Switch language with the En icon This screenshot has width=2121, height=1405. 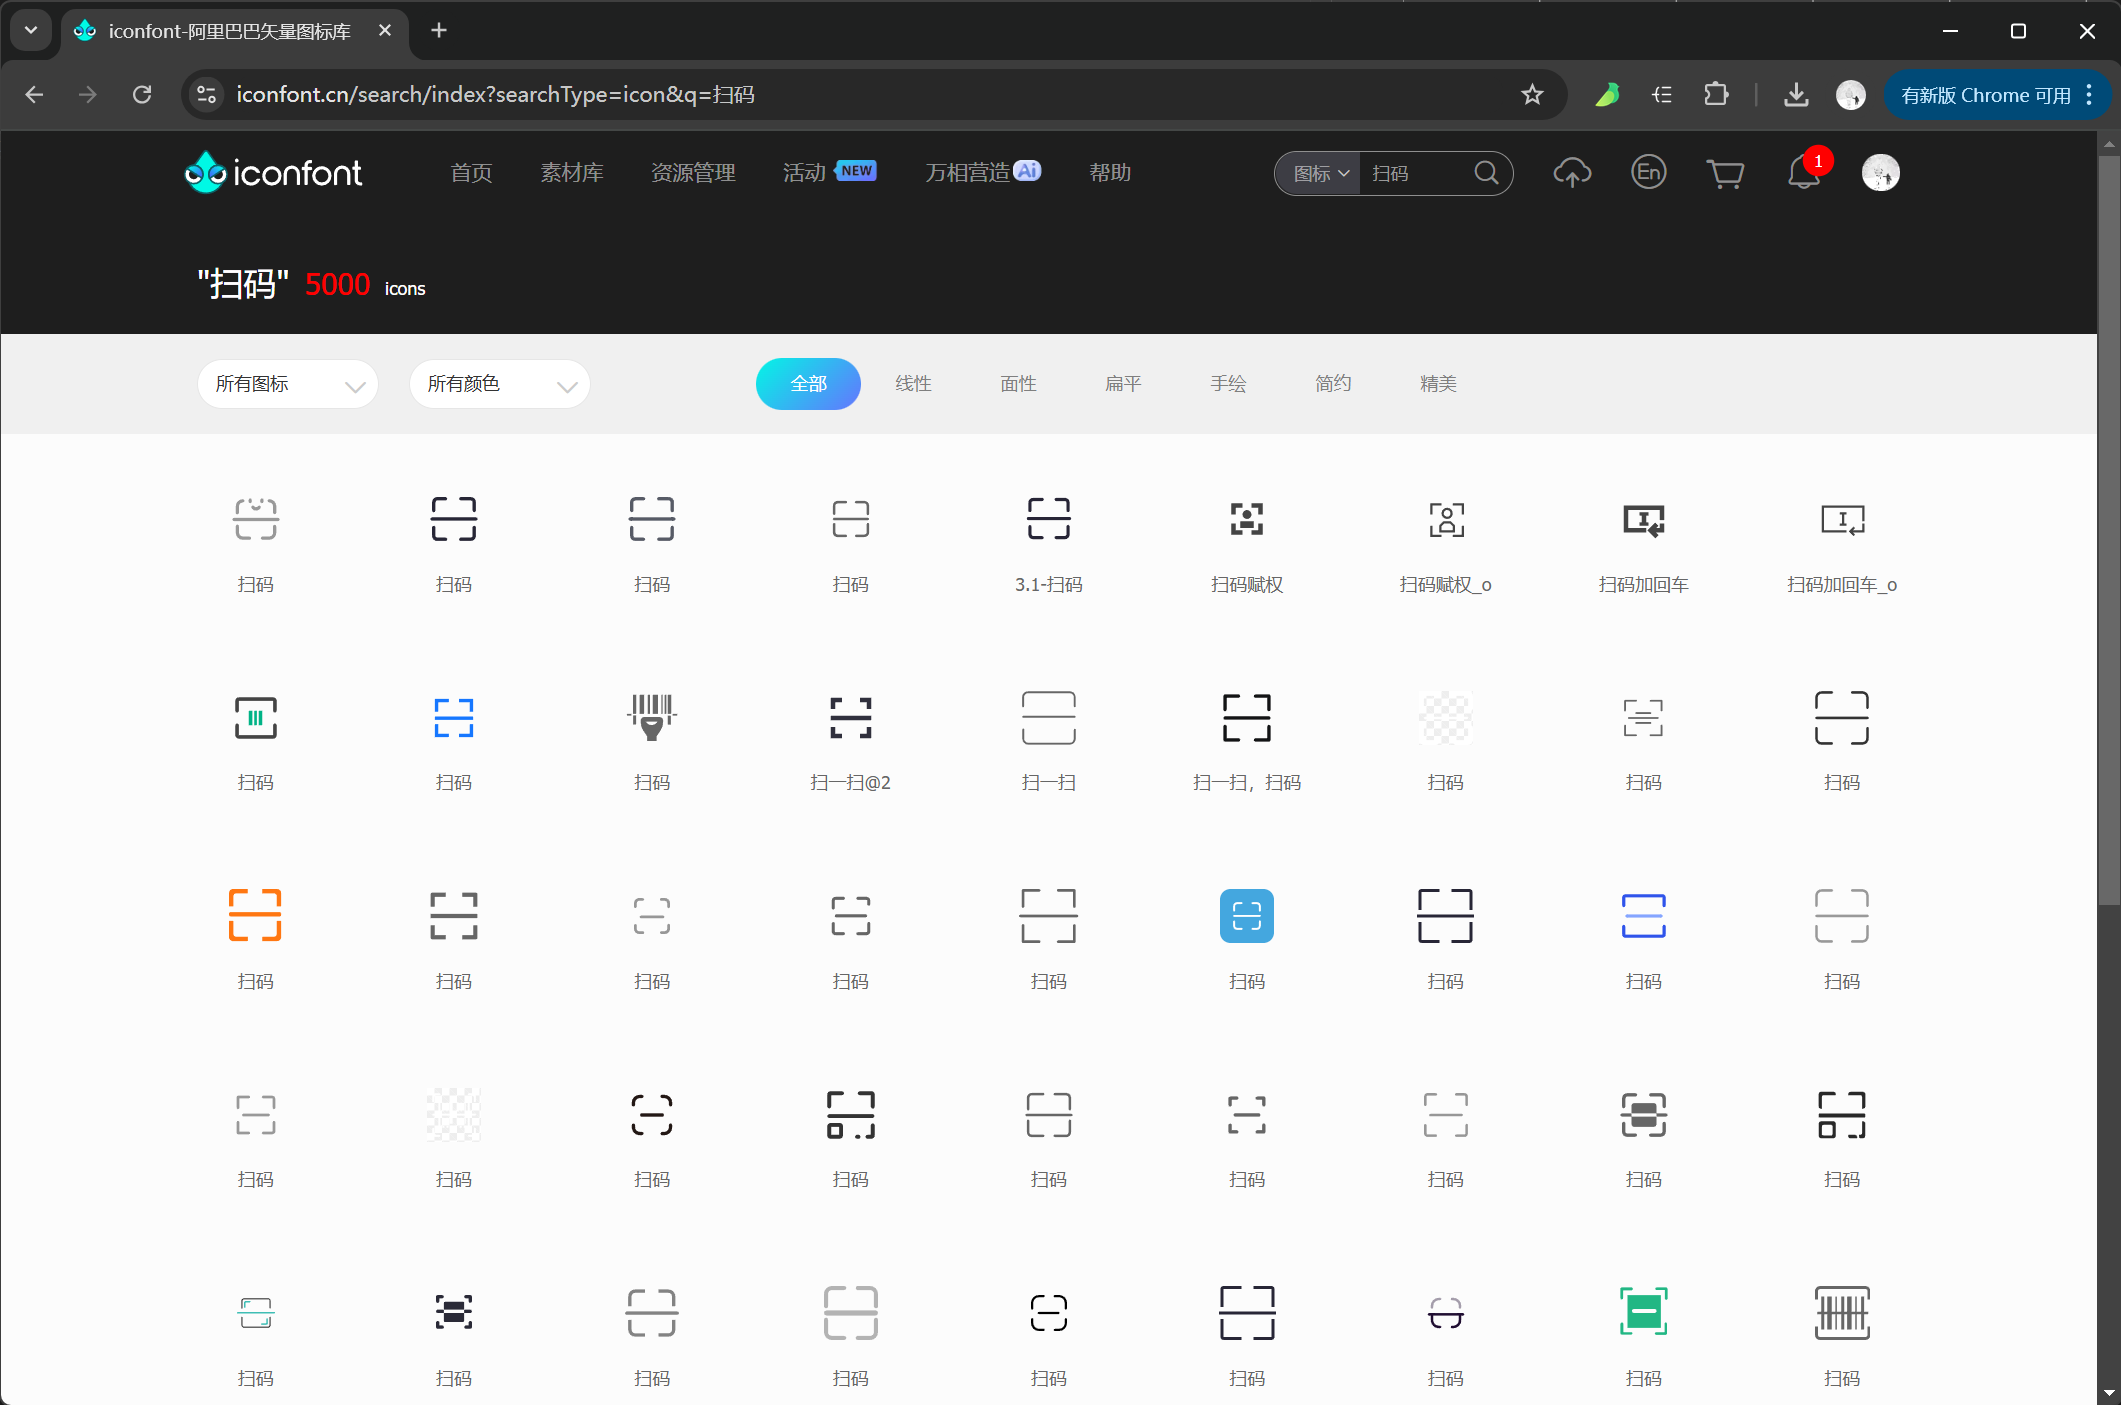(1648, 172)
